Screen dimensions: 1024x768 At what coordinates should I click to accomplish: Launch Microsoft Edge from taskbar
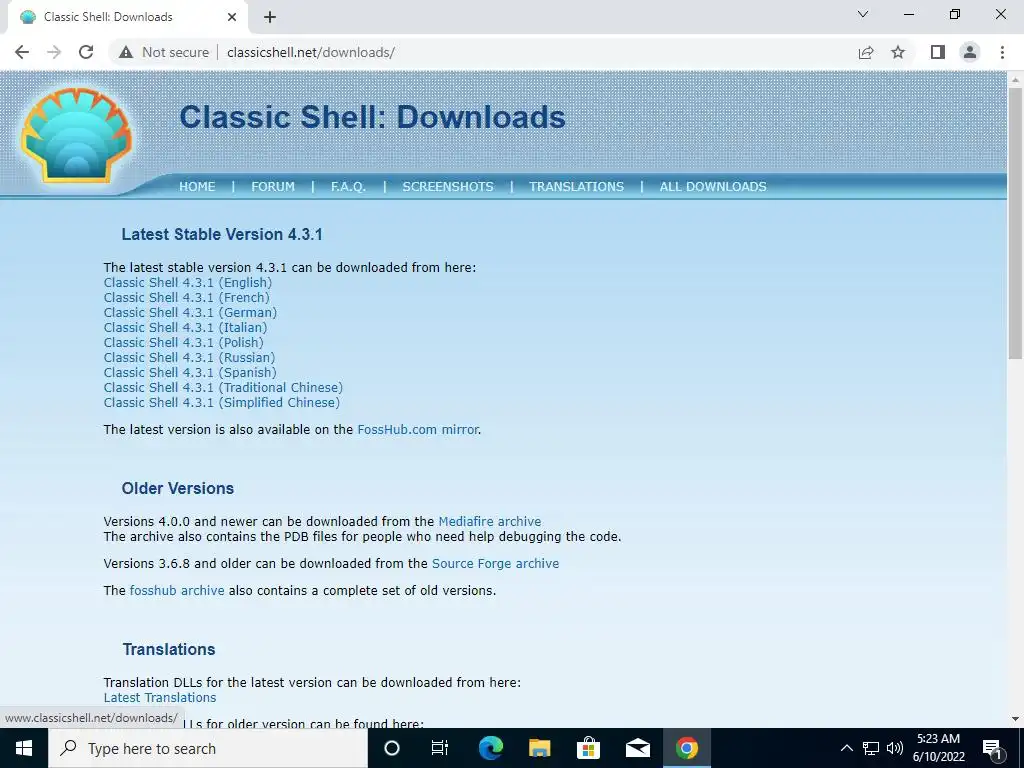[490, 748]
